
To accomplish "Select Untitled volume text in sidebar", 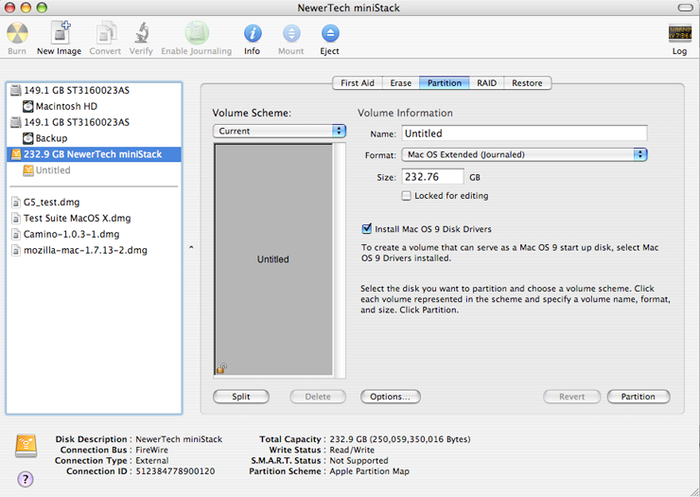I will 53,170.
